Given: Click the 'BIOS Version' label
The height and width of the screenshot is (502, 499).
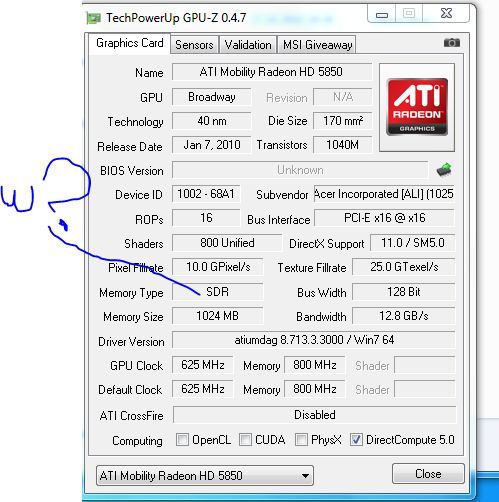Looking at the screenshot, I should tap(132, 171).
